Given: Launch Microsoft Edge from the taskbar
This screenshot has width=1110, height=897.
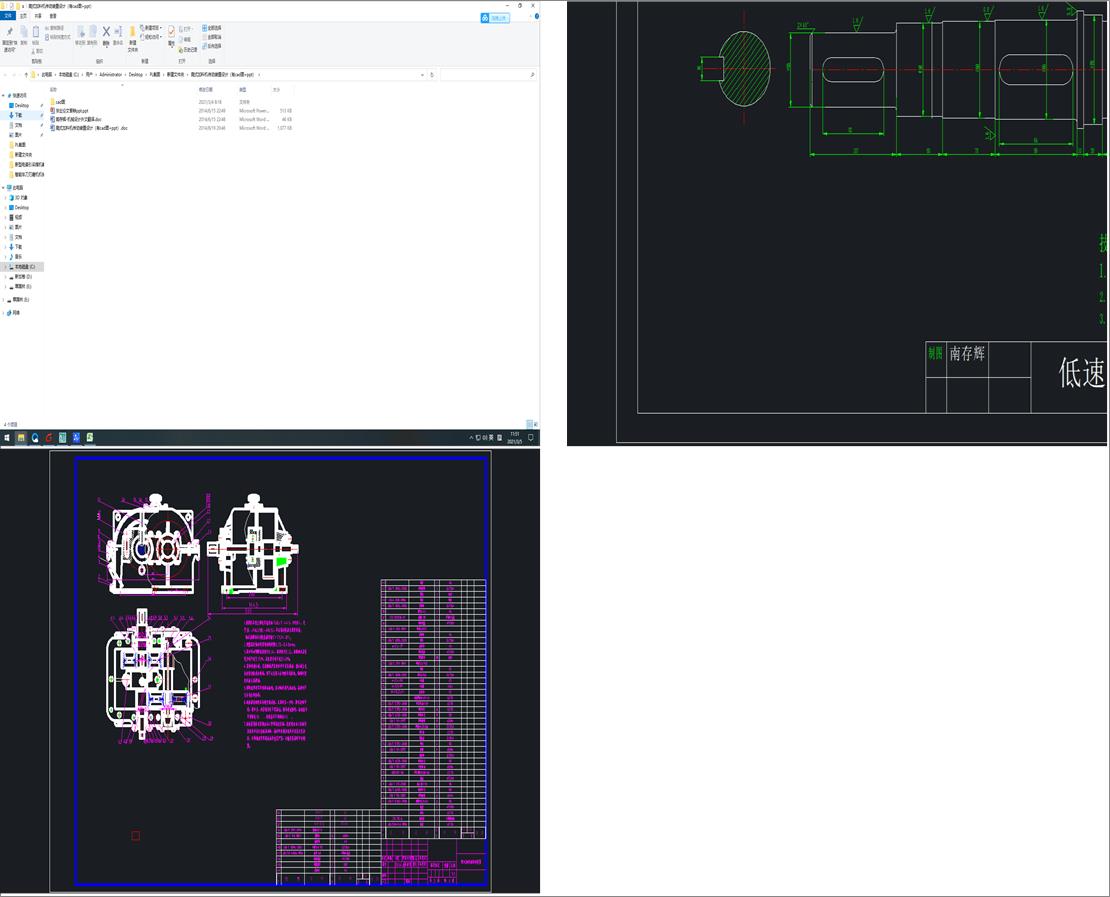Looking at the screenshot, I should pos(35,437).
